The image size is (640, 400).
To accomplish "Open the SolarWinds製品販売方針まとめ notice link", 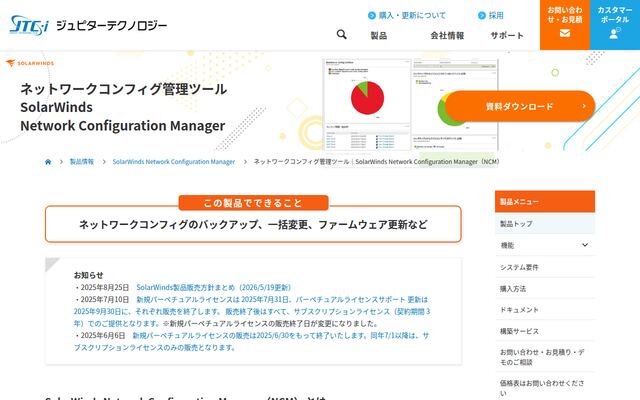I will tap(213, 287).
